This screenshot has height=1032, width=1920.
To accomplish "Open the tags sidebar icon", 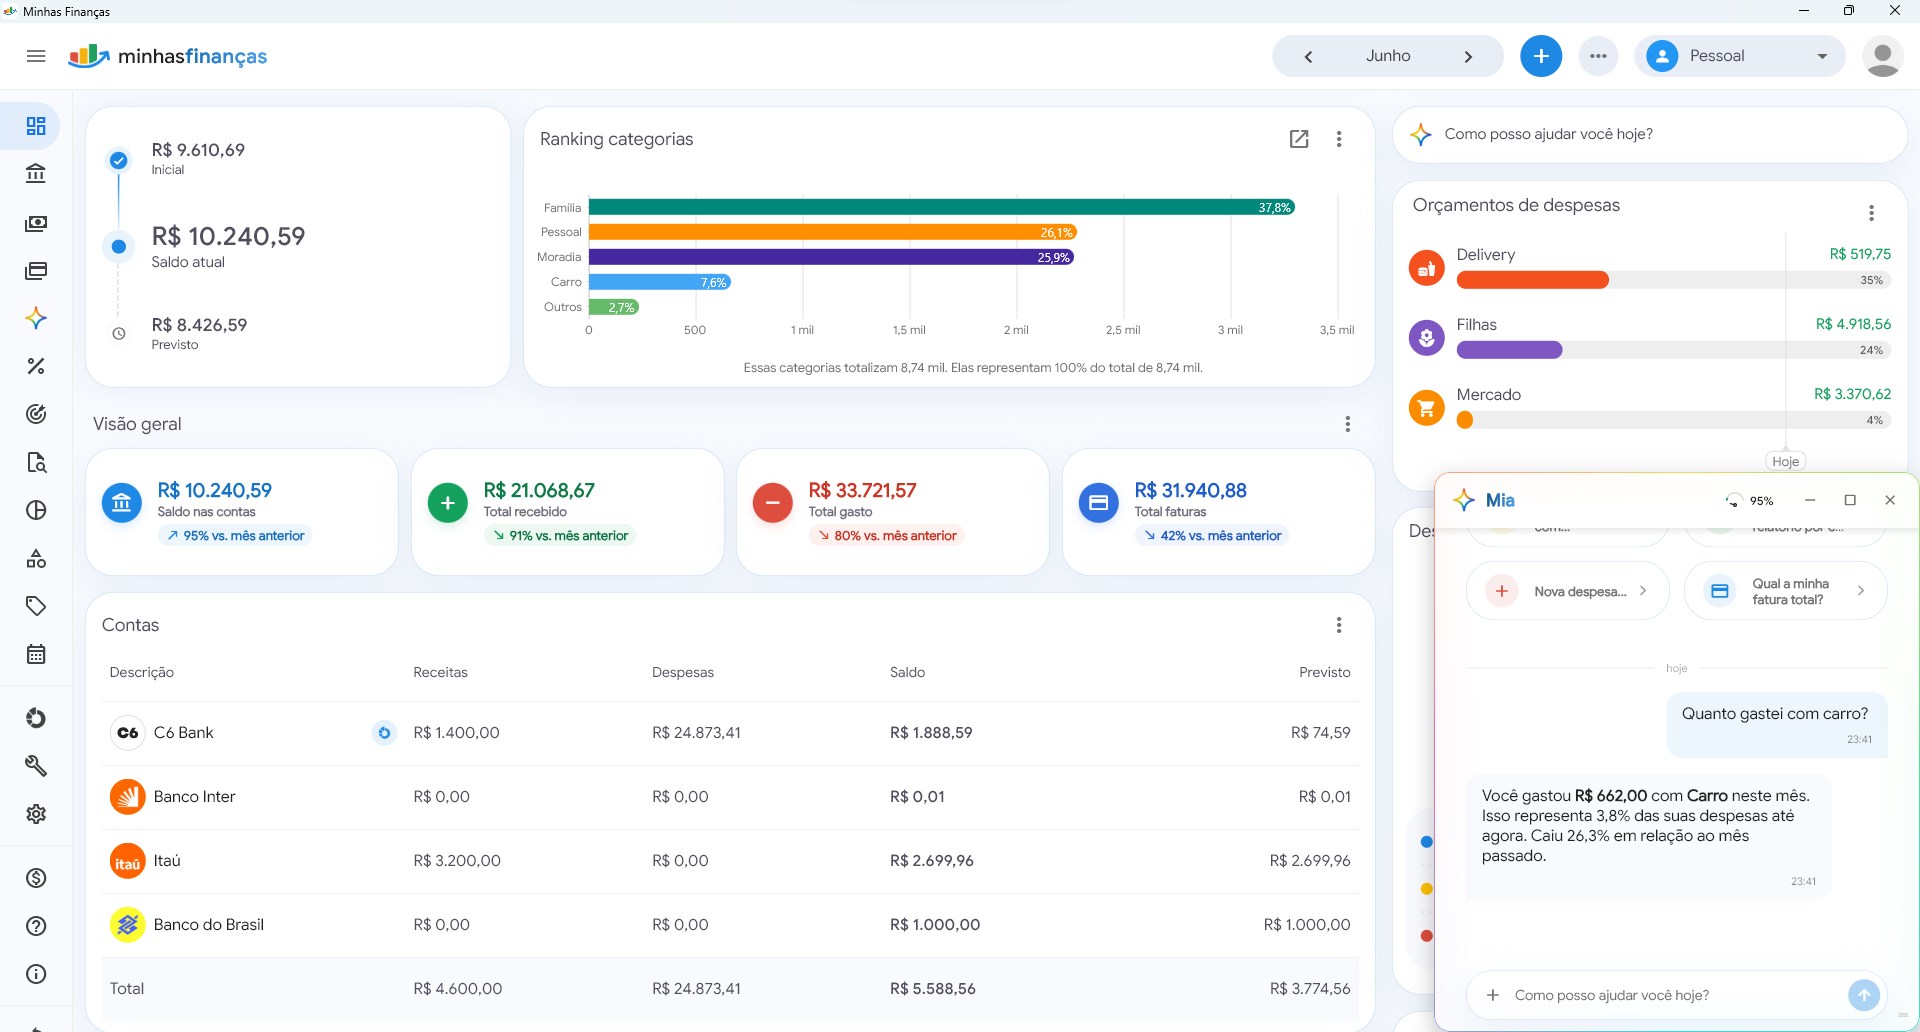I will 36,606.
